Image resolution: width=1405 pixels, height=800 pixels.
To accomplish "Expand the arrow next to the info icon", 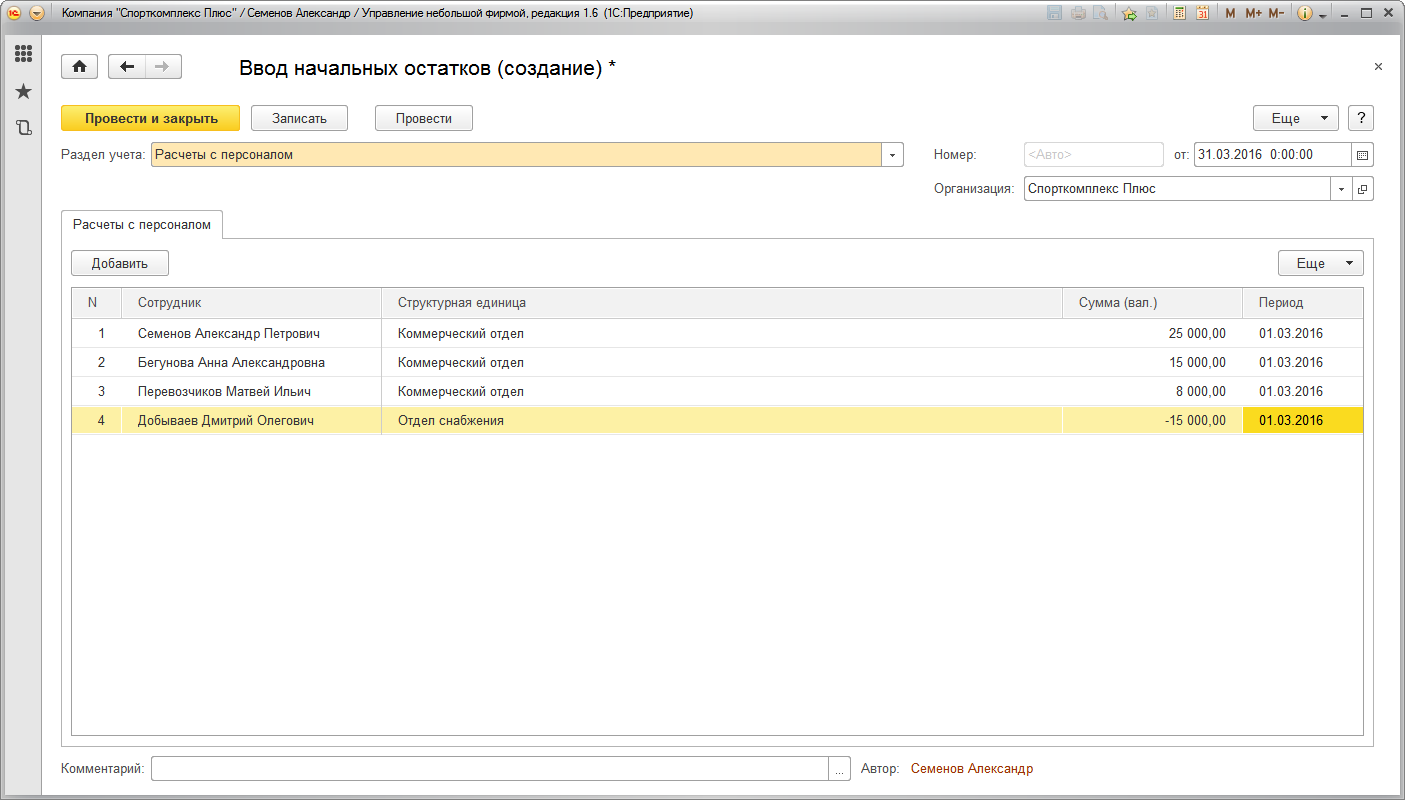I will tap(1322, 15).
